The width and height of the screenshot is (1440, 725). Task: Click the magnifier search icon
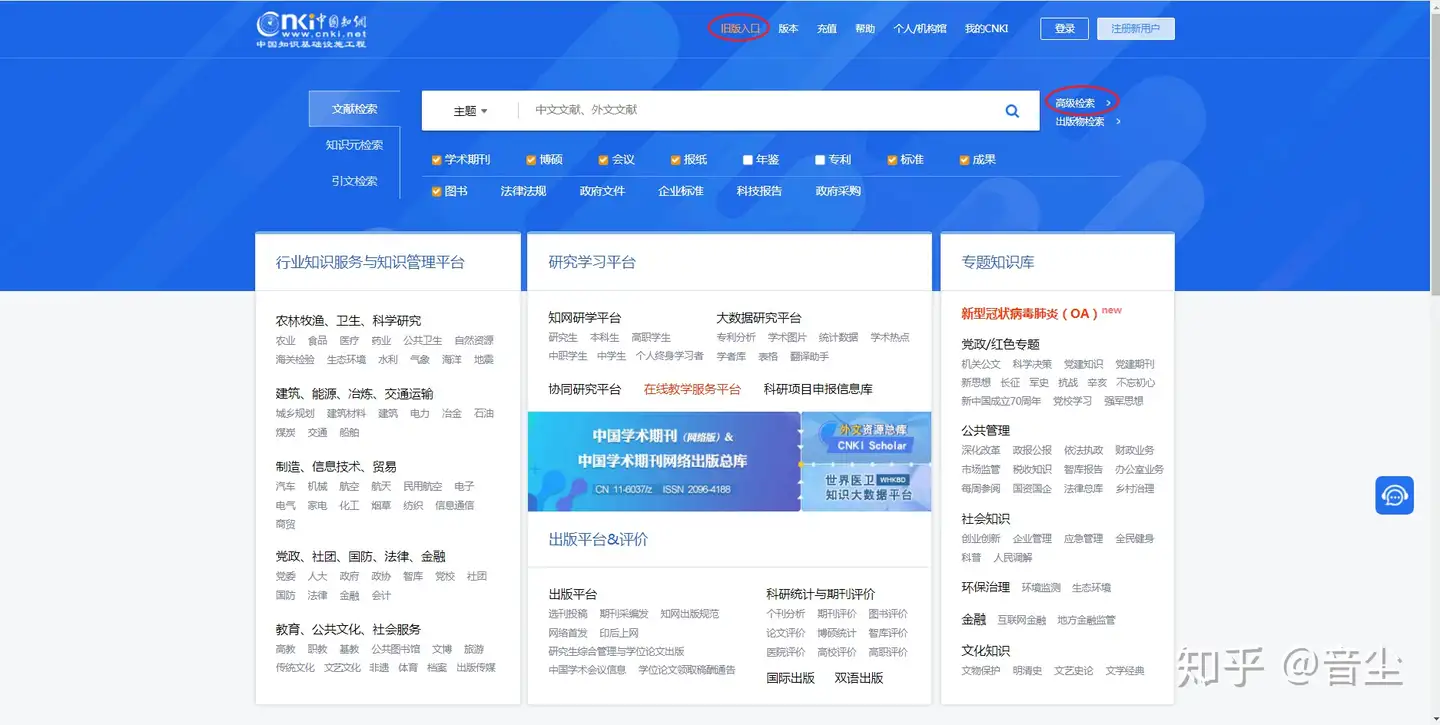pyautogui.click(x=1012, y=111)
